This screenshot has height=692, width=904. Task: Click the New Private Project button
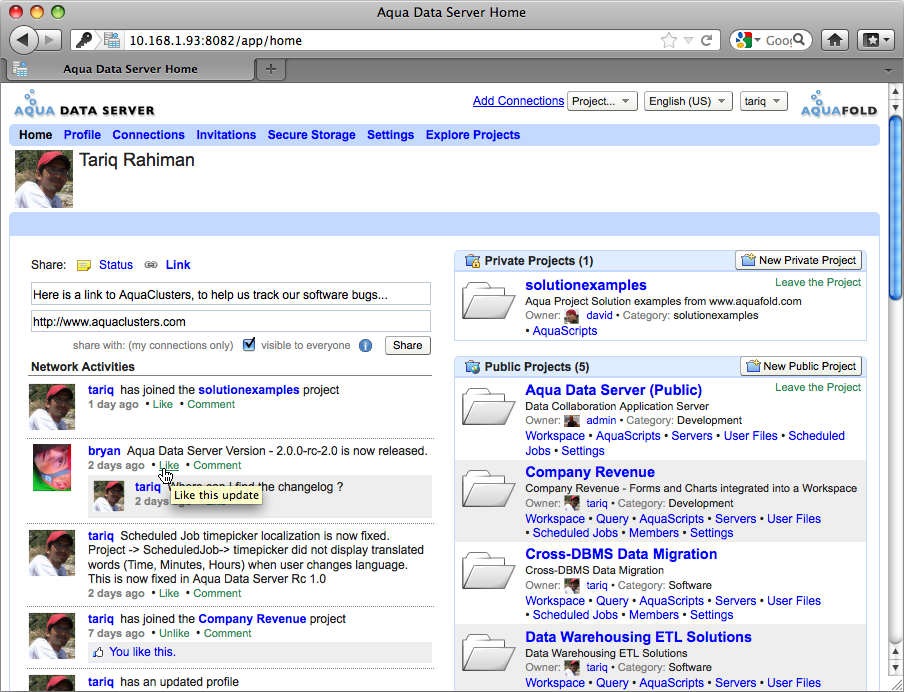coord(798,260)
